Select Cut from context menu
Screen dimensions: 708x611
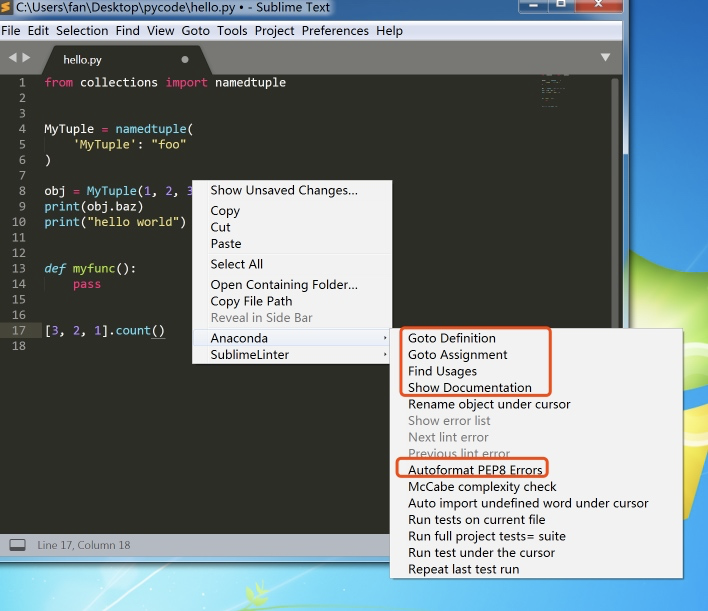[x=292, y=227]
